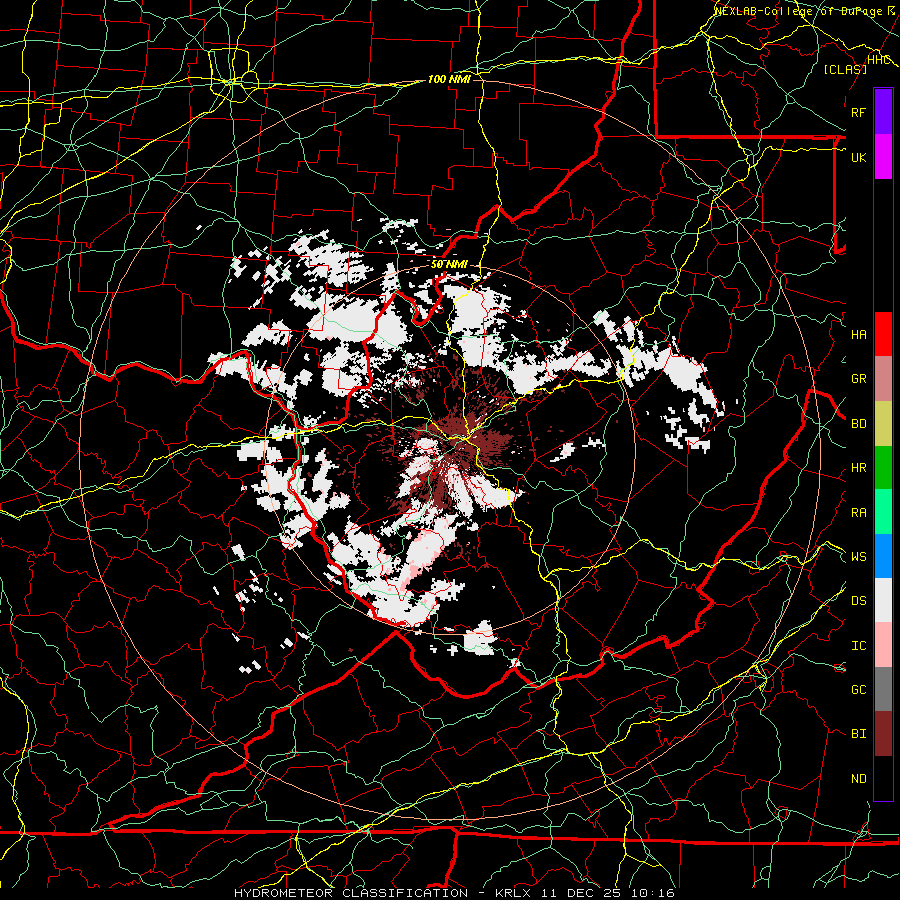Pick the dark green HR legend swatch
The width and height of the screenshot is (900, 900).
(883, 468)
